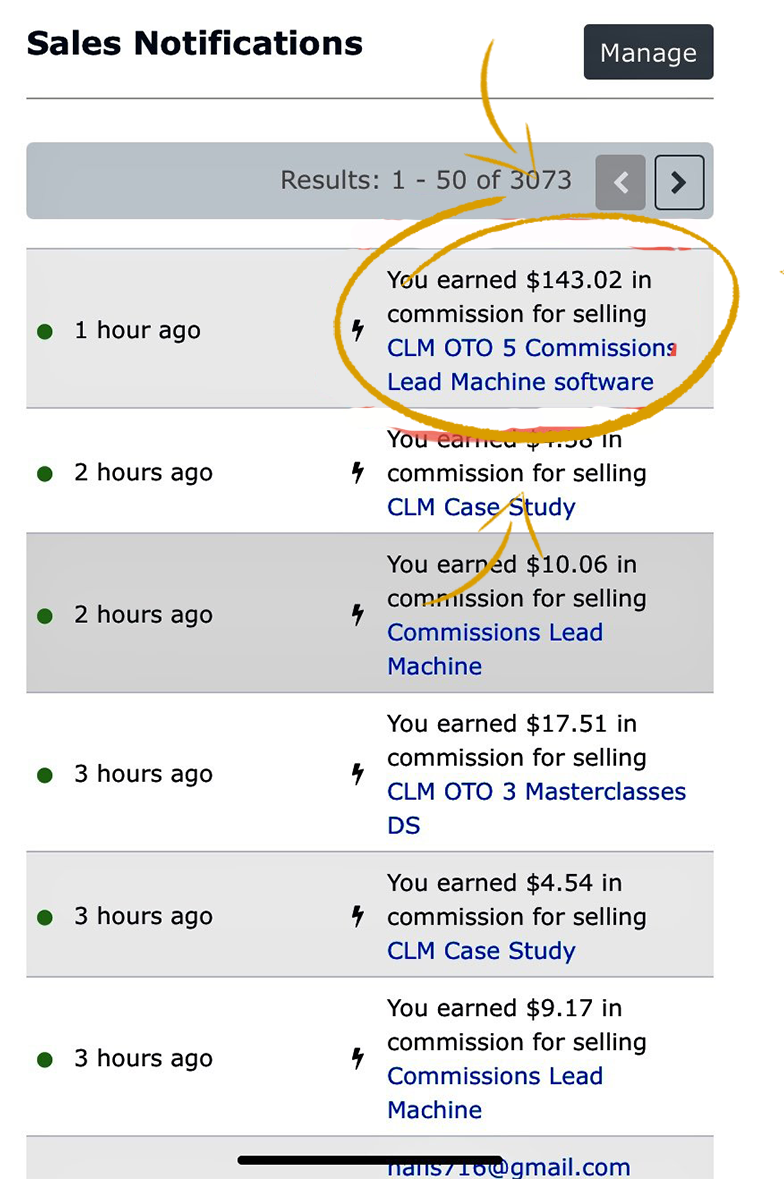The image size is (784, 1179).
Task: Open CLM Case Study link under 2 hours ago
Action: 481,507
